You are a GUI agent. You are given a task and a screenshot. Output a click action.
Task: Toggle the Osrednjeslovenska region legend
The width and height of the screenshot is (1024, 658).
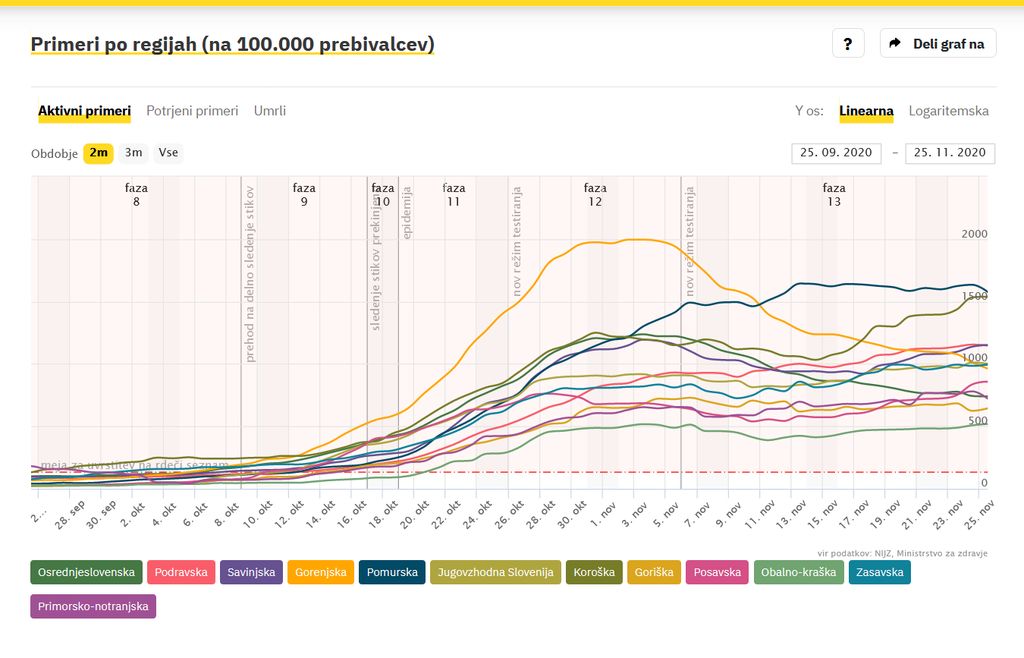click(87, 573)
